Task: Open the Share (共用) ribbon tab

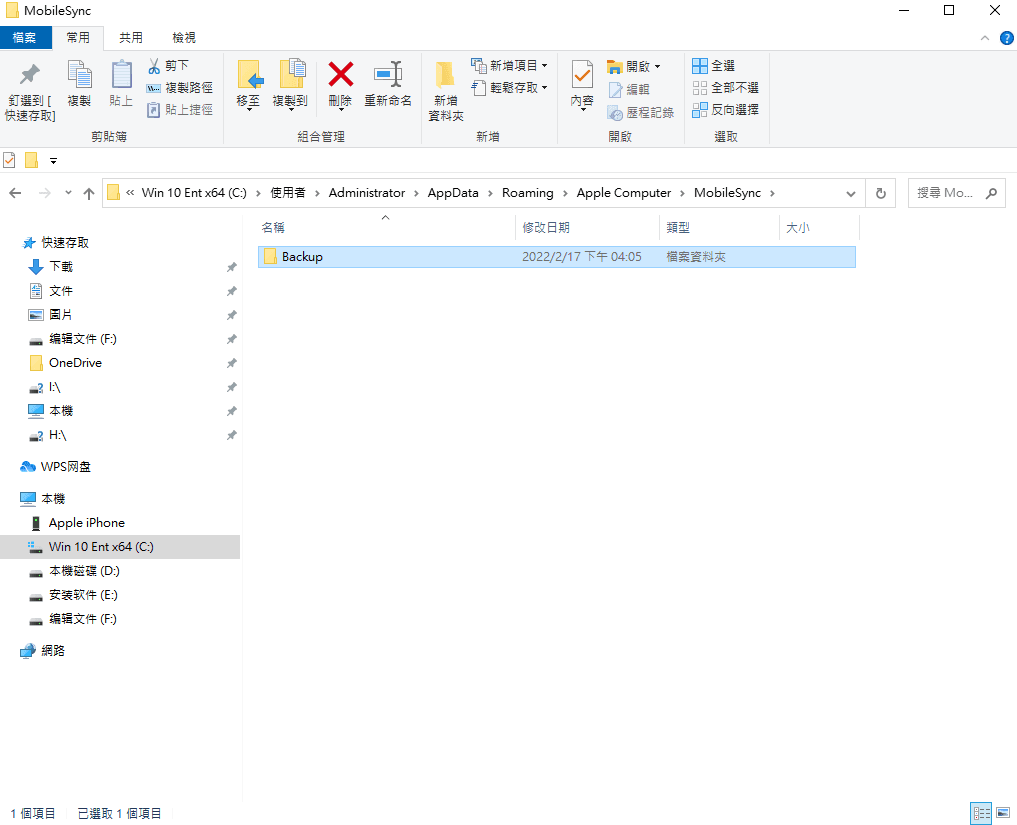Action: pos(131,37)
